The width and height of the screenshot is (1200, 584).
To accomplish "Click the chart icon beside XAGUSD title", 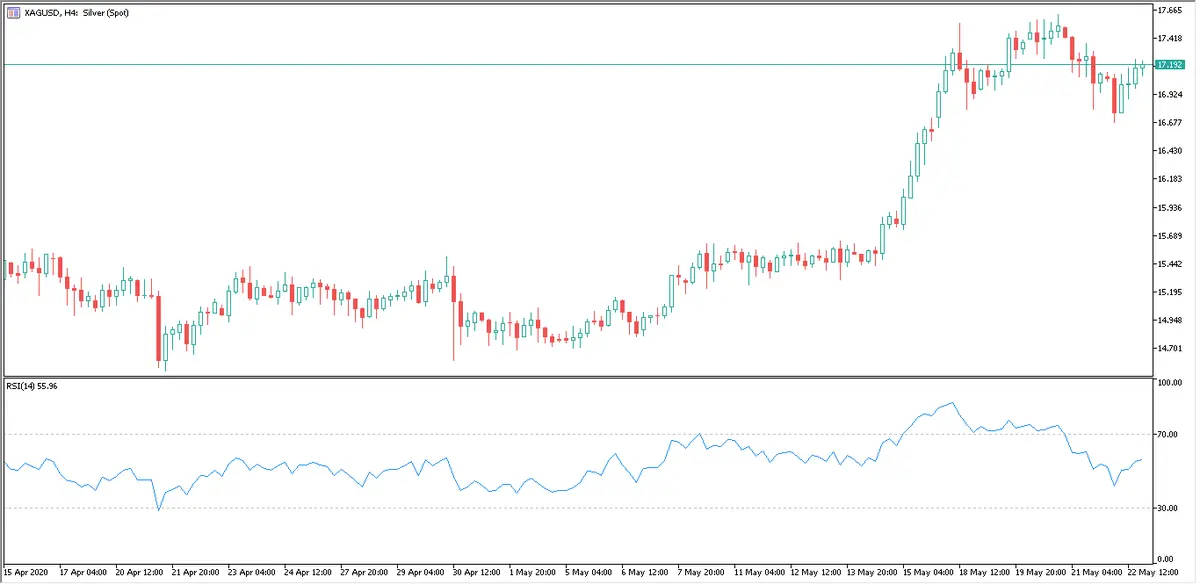I will [13, 11].
